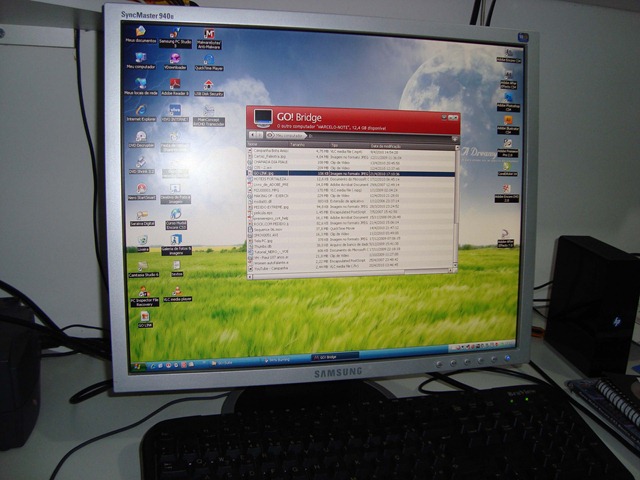
Task: Open the Meu computador desktop icon
Action: pos(141,61)
